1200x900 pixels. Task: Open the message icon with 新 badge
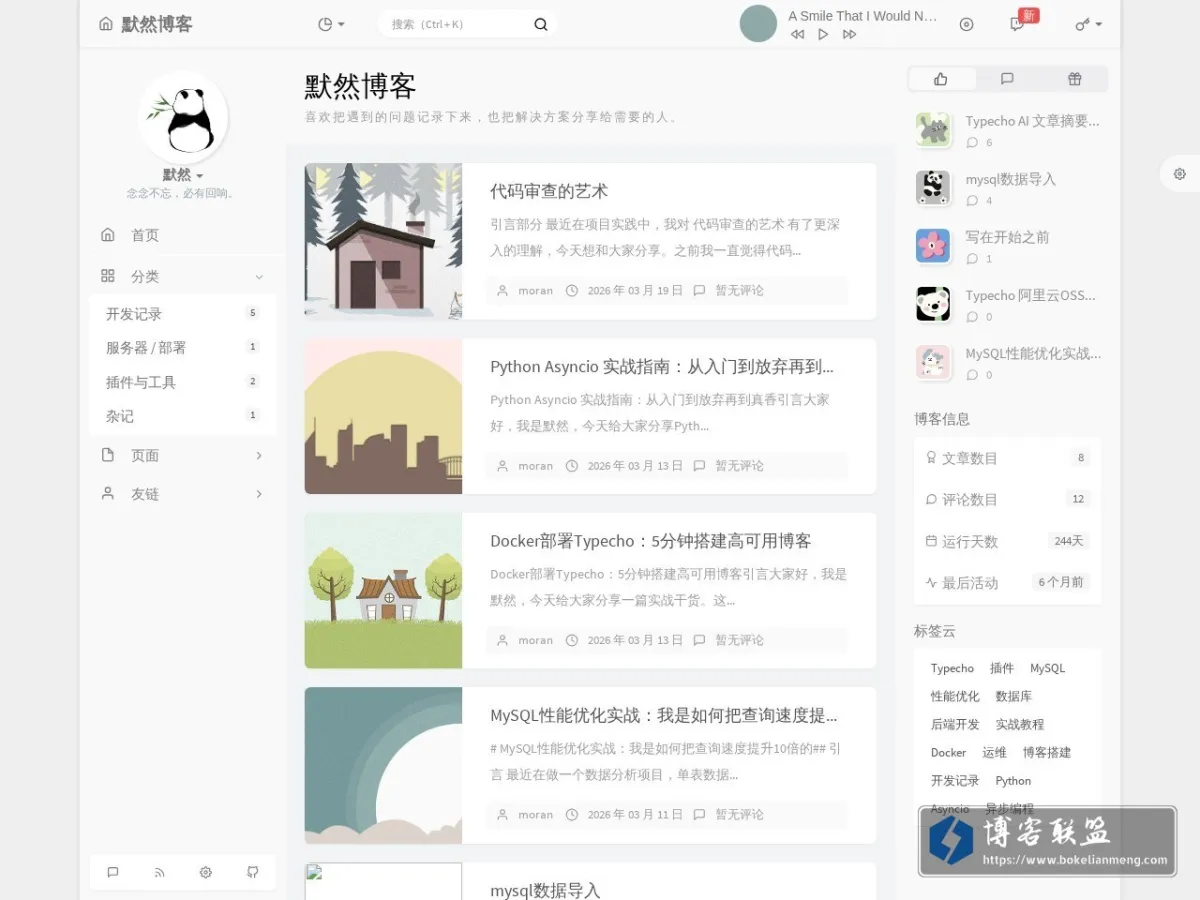[1017, 24]
